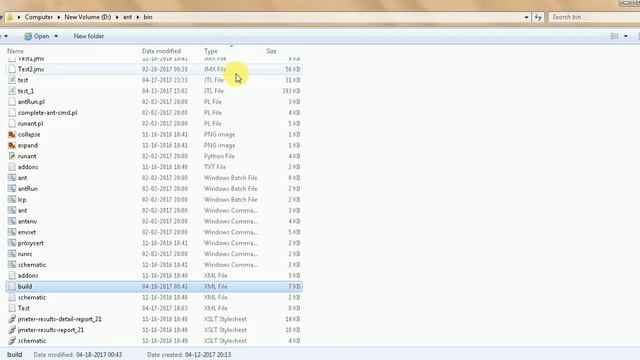Viewport: 640px width, 360px height.
Task: Click the addons TXT file icon
Action: point(12,167)
